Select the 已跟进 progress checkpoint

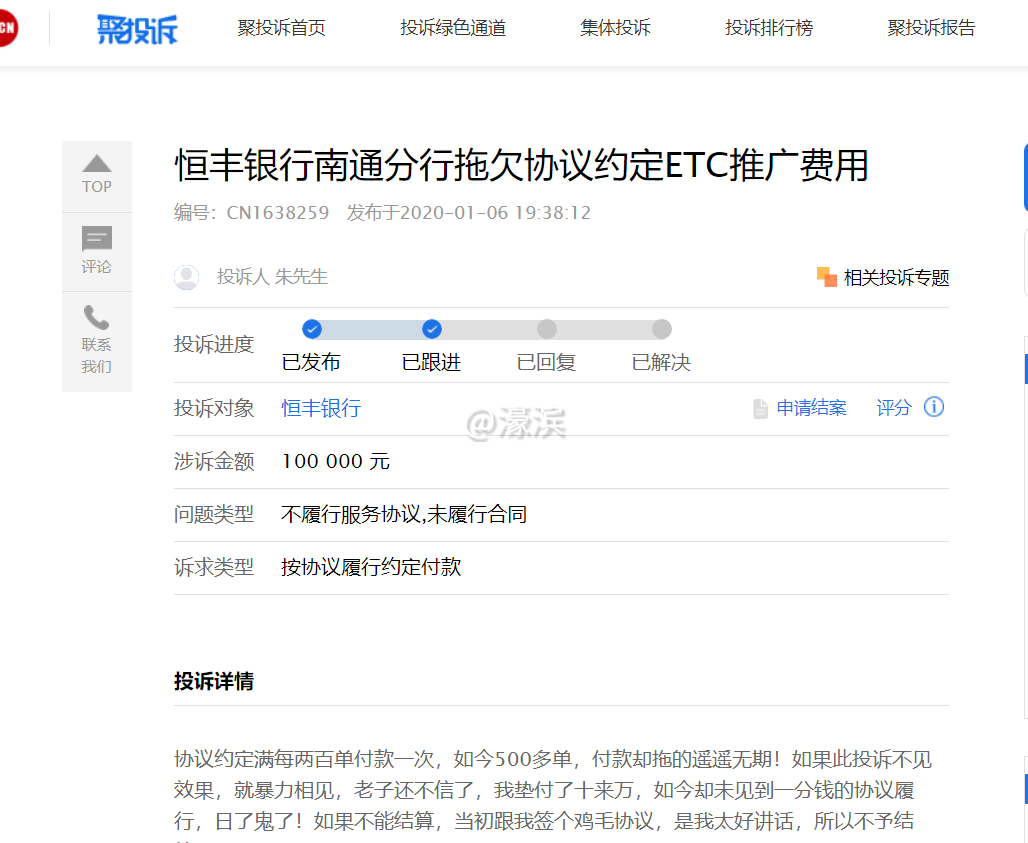[431, 328]
